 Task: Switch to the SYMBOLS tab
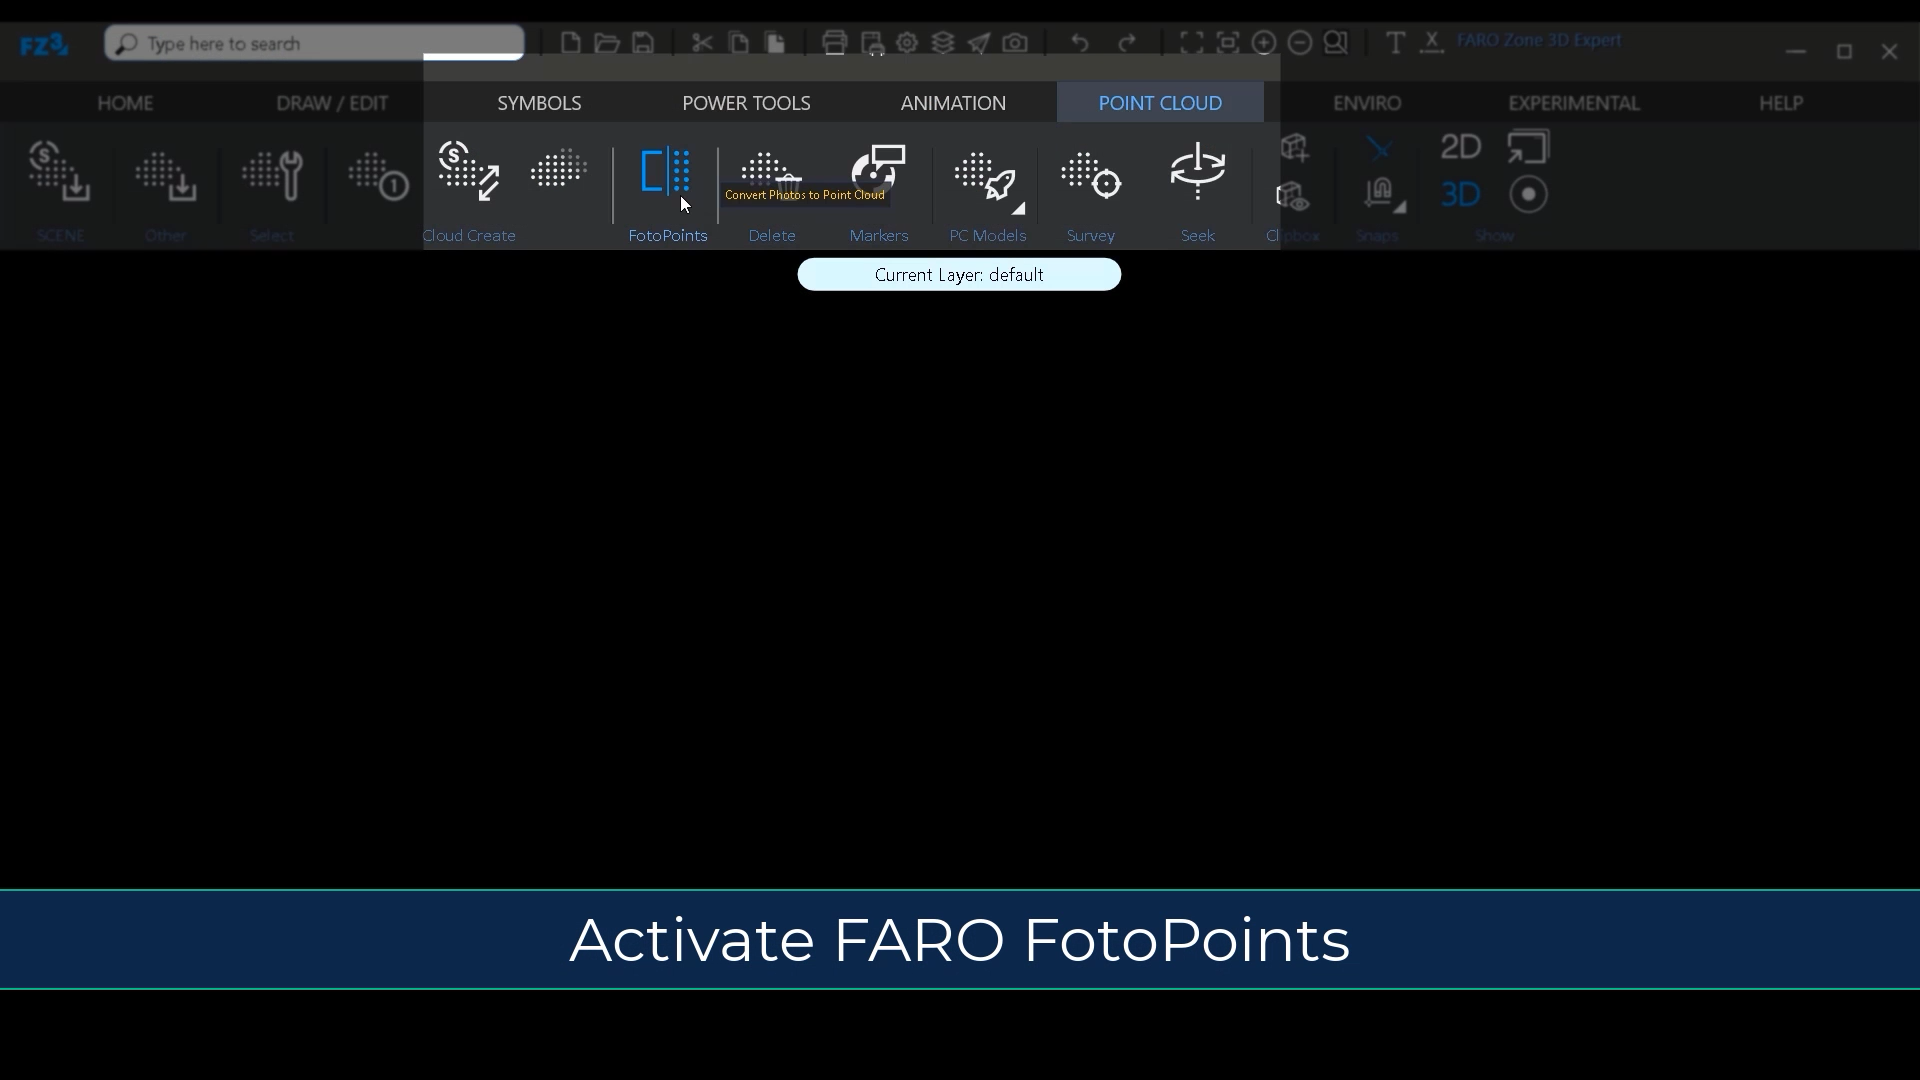[539, 103]
